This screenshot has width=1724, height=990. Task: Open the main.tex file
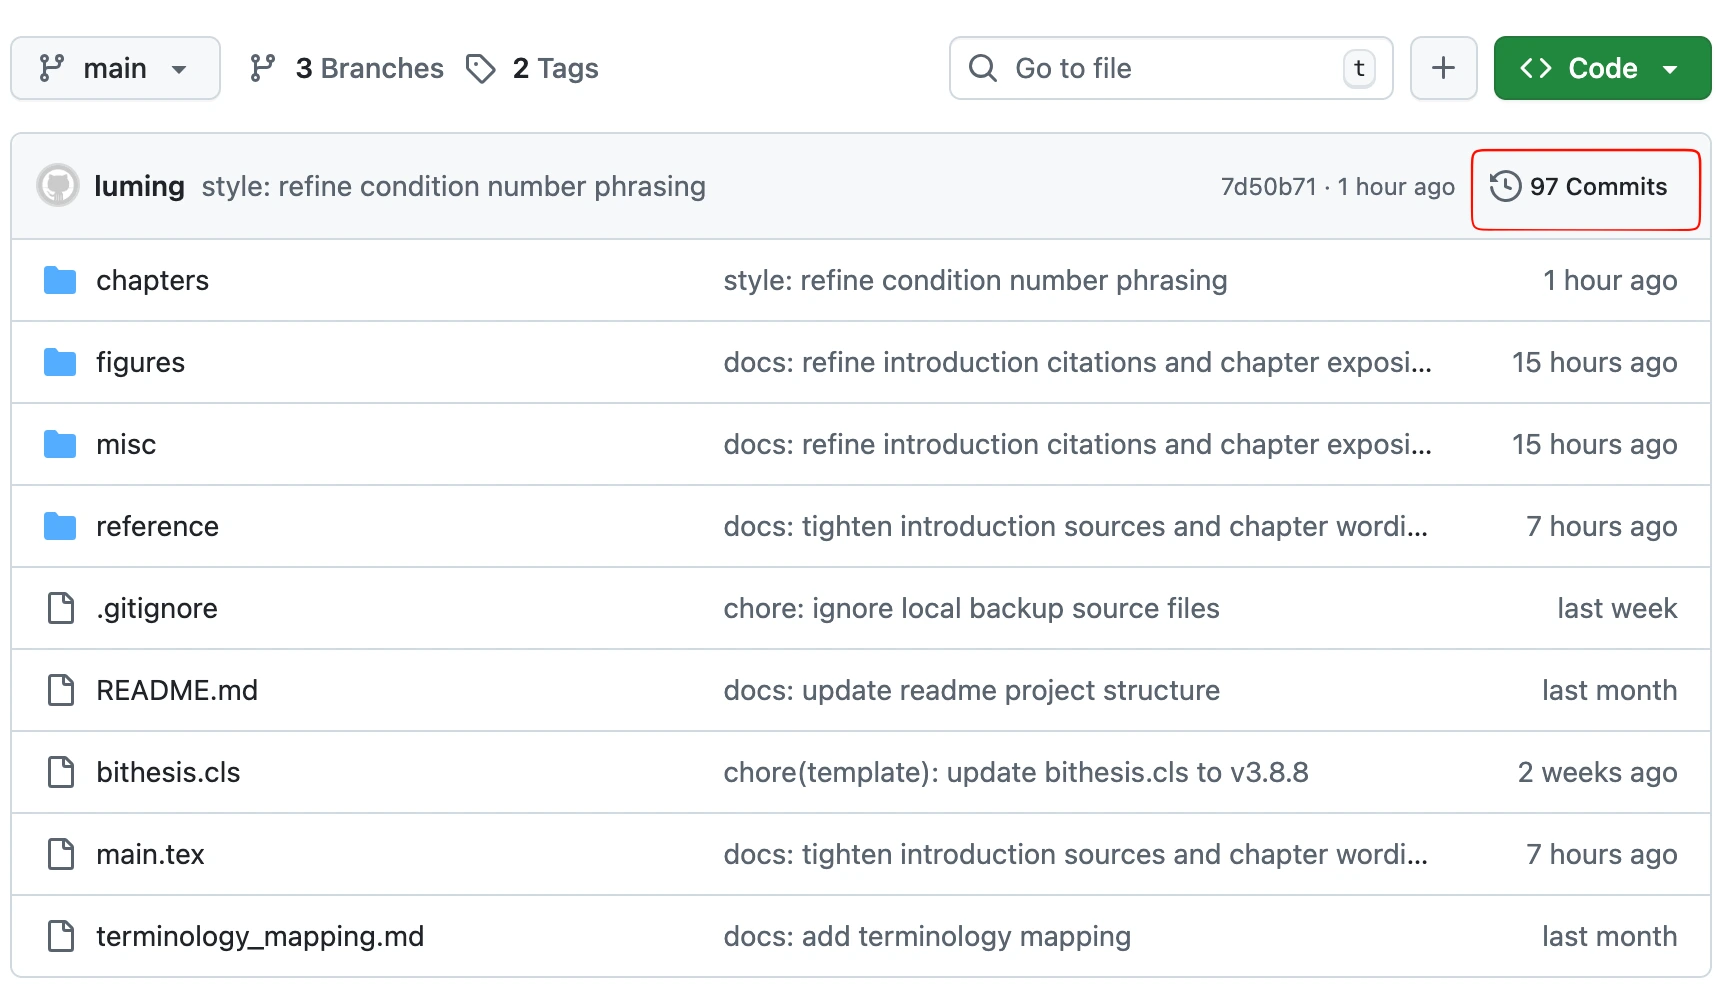(x=150, y=854)
